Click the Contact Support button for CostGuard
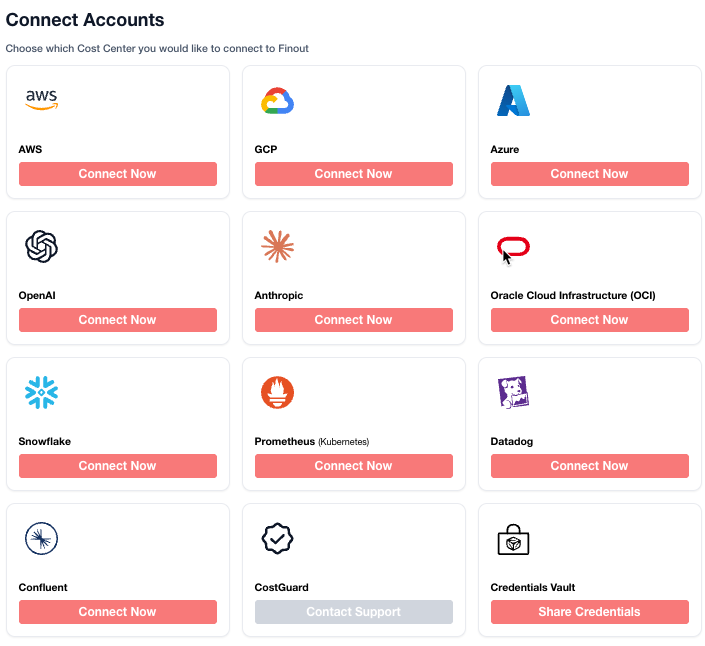The image size is (705, 646). pyautogui.click(x=353, y=612)
